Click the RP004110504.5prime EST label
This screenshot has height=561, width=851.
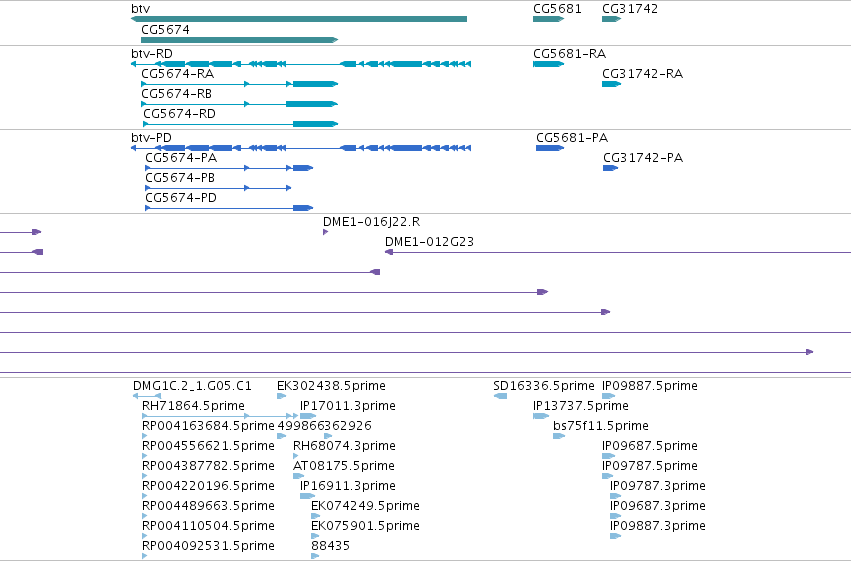click(x=208, y=527)
